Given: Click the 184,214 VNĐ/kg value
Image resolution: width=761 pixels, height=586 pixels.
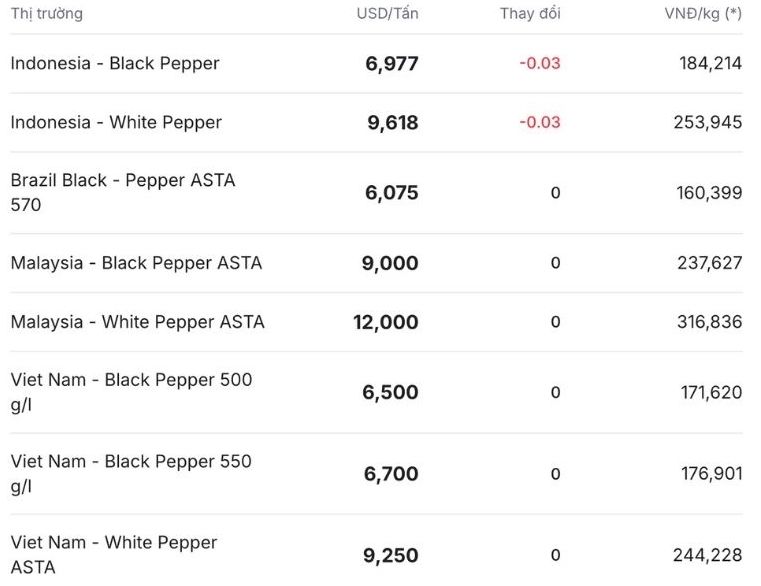Looking at the screenshot, I should click(710, 63).
